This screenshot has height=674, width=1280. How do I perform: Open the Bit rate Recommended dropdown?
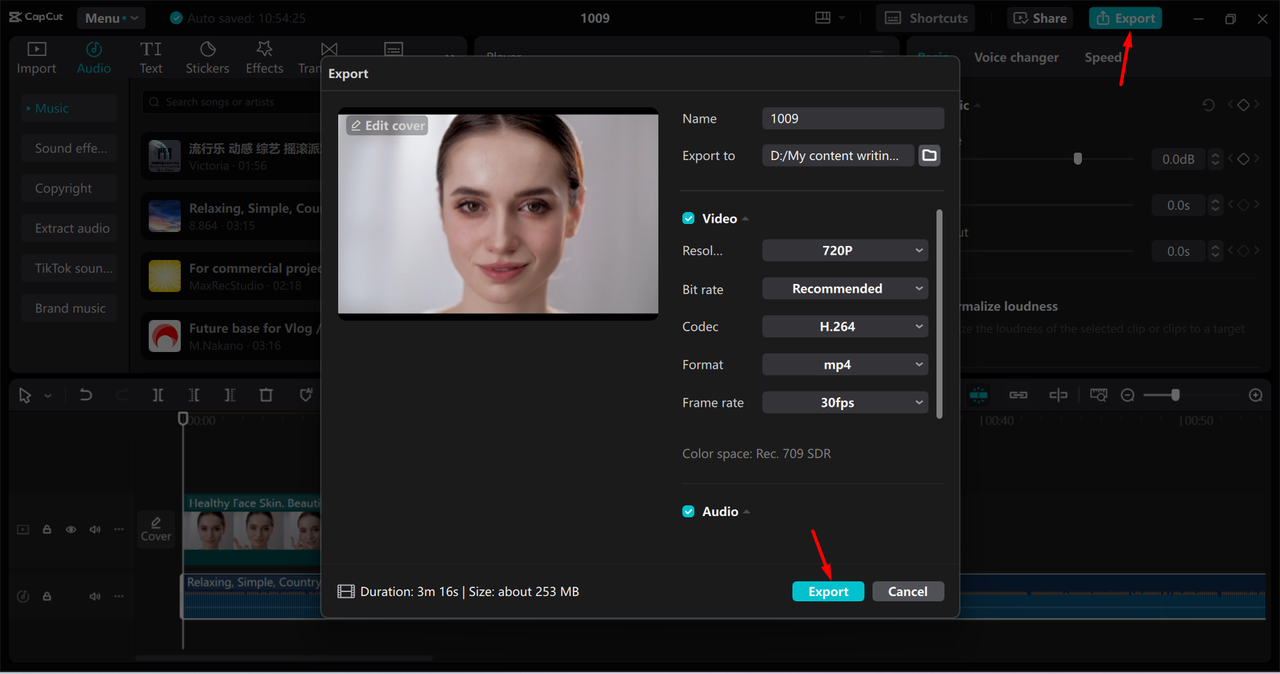click(x=845, y=288)
